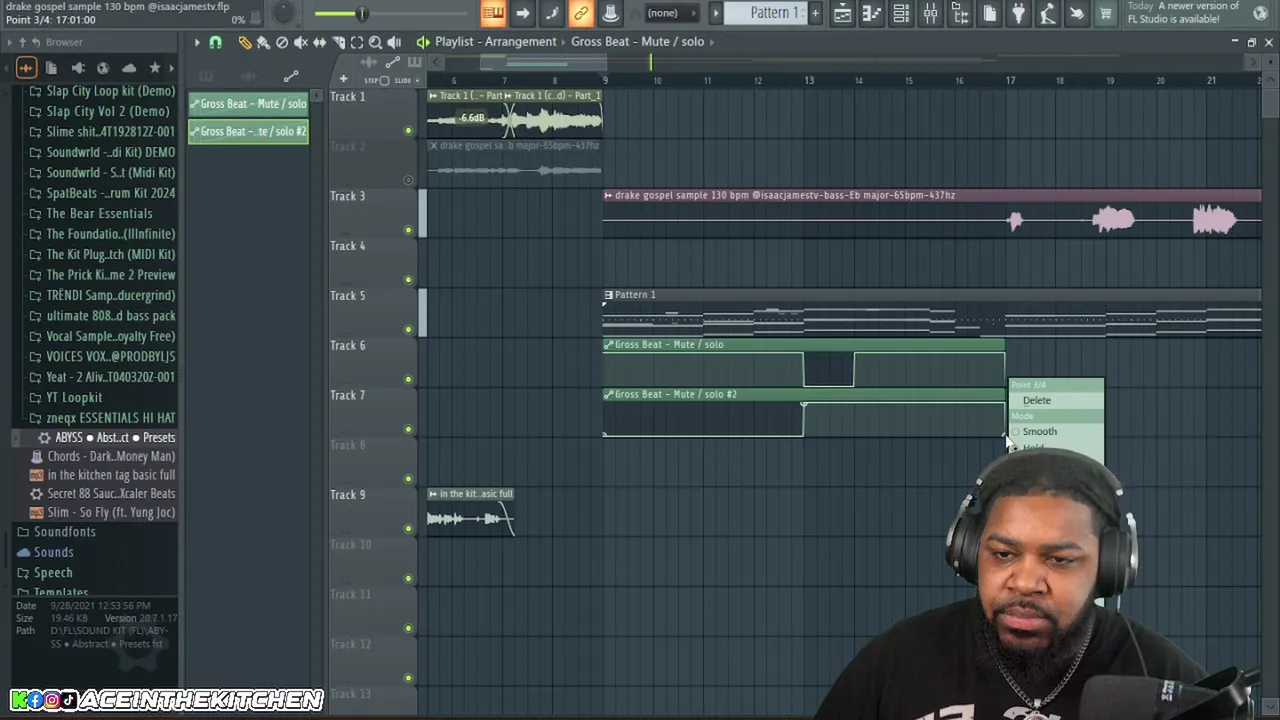This screenshot has height=720, width=1280.
Task: Switch browser to the files tab icon
Action: tap(51, 68)
